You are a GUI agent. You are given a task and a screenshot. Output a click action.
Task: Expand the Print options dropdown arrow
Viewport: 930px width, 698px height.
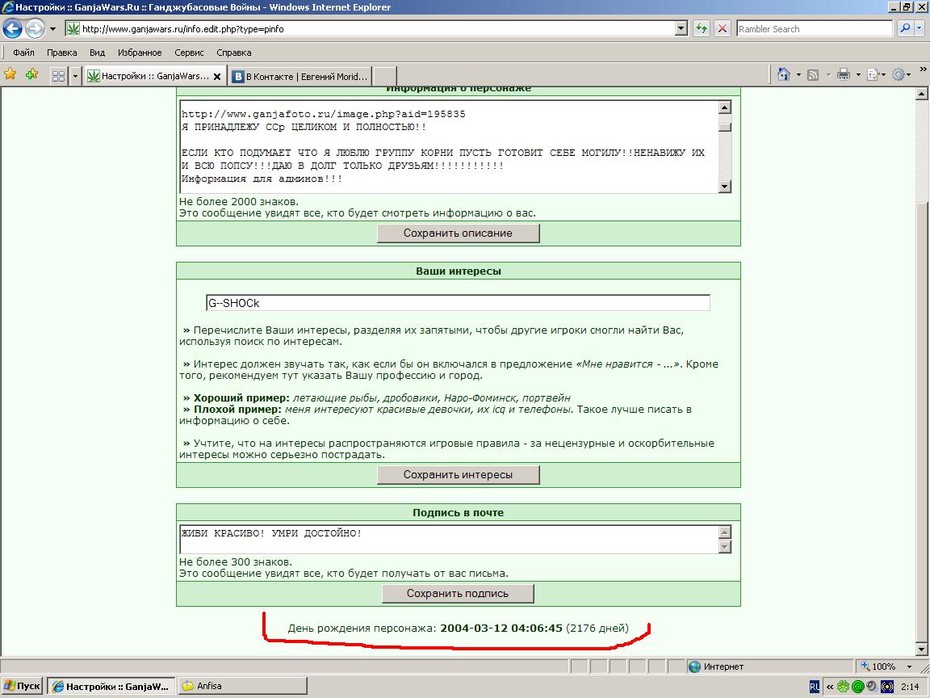click(858, 75)
